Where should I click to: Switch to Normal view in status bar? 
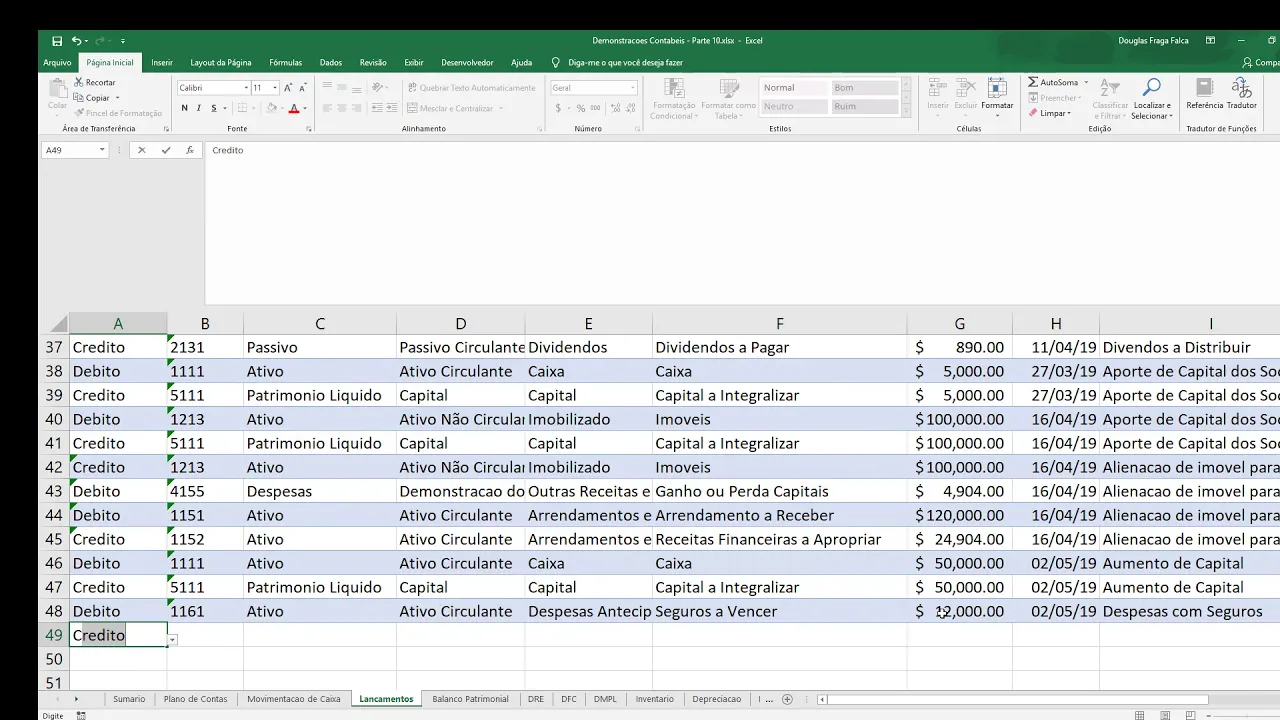[1139, 715]
